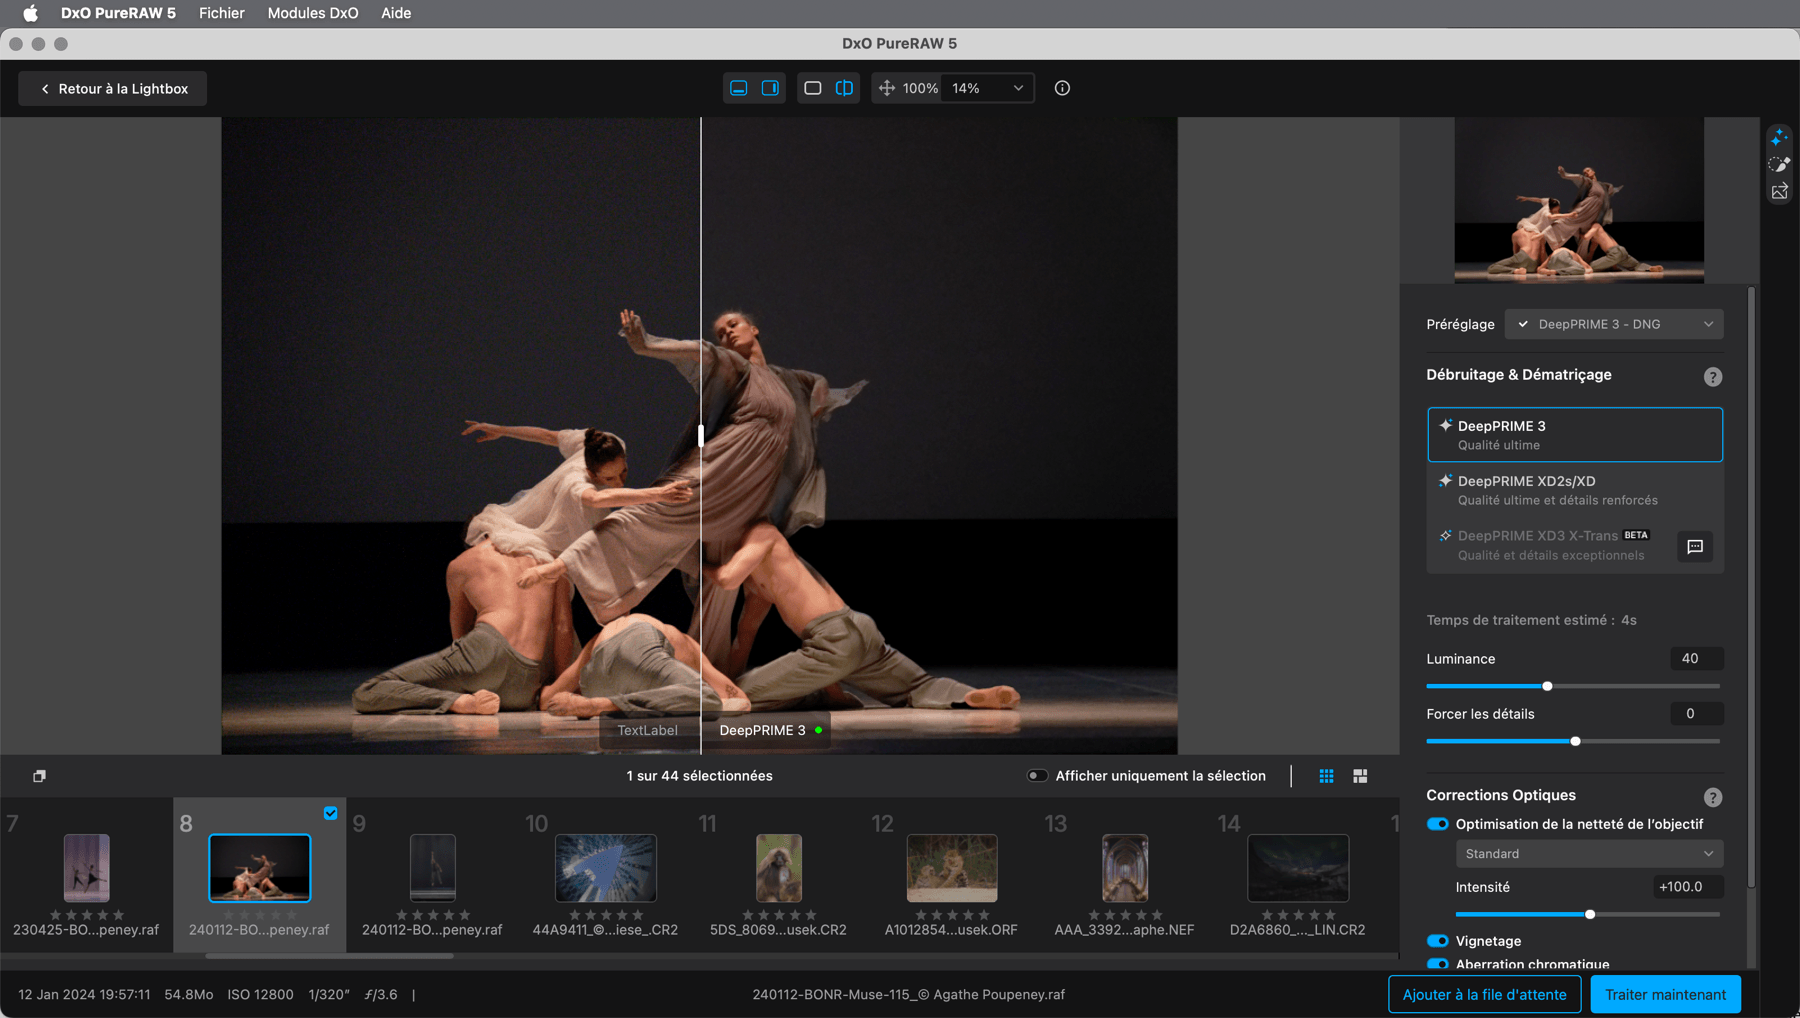Click the filmstrip horizontal scrollbar
This screenshot has width=1800, height=1018.
329,956
